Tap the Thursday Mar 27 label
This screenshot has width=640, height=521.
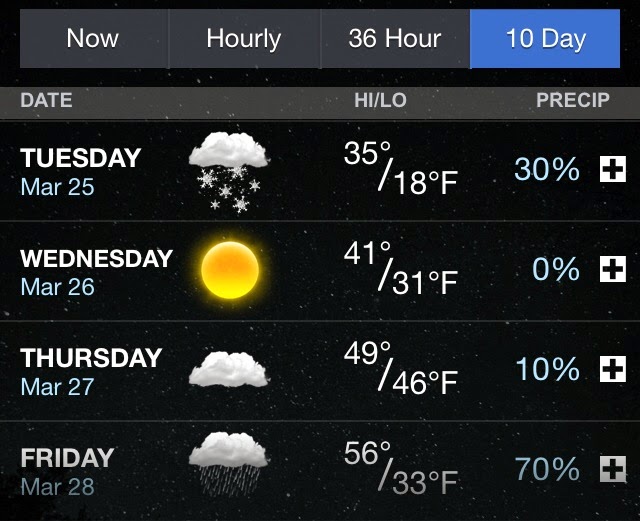90,370
